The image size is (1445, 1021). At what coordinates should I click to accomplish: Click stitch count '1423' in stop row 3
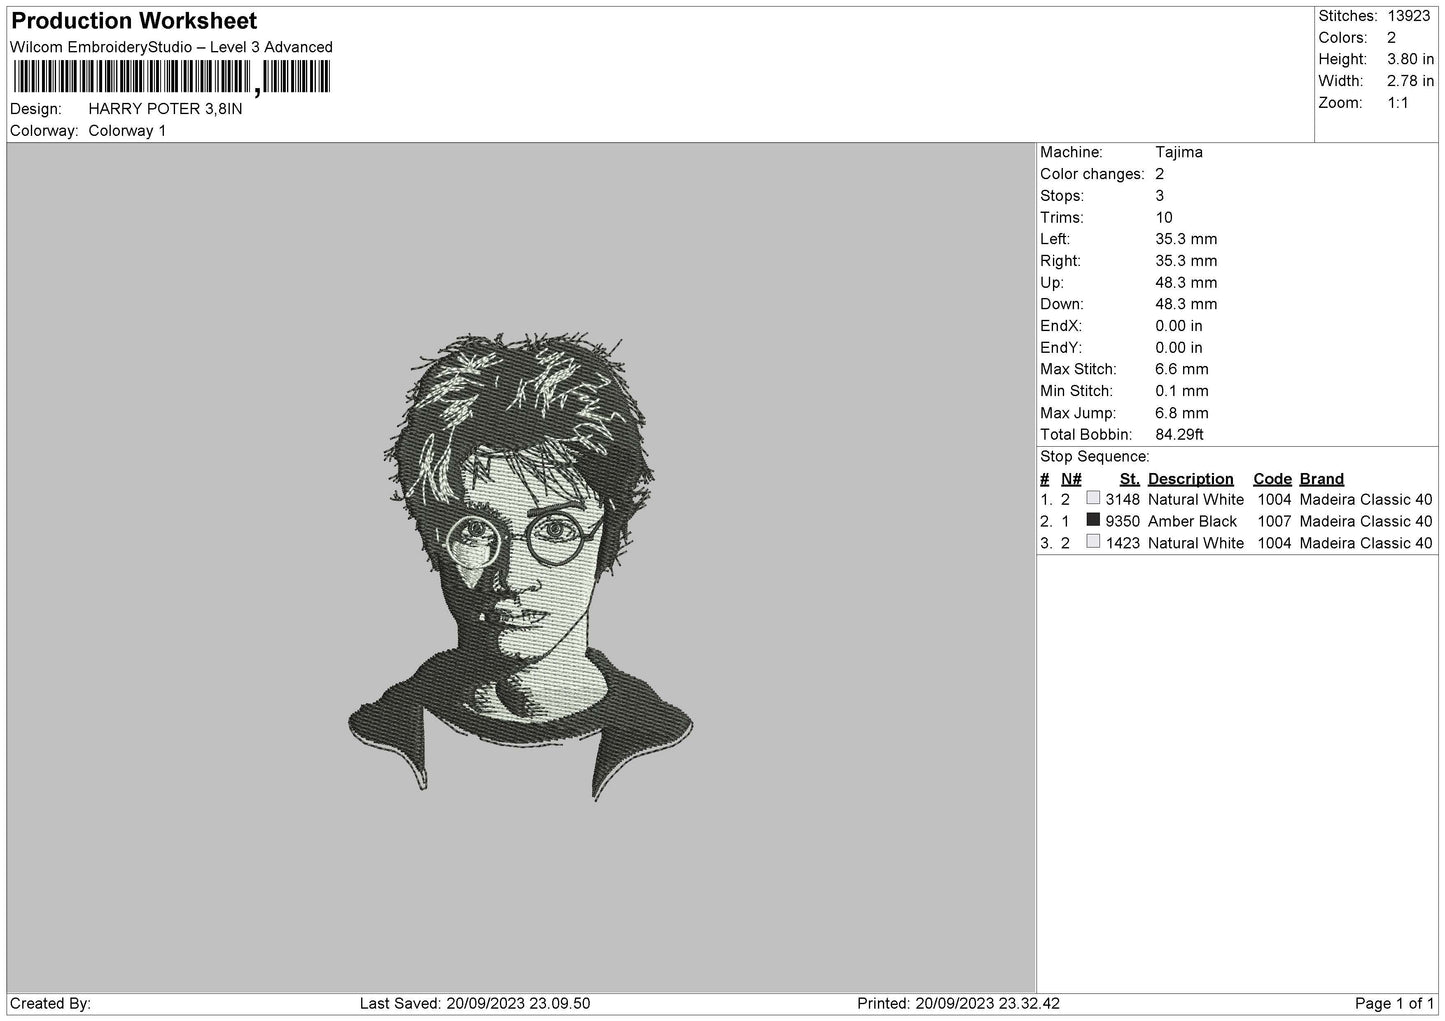click(x=1123, y=543)
